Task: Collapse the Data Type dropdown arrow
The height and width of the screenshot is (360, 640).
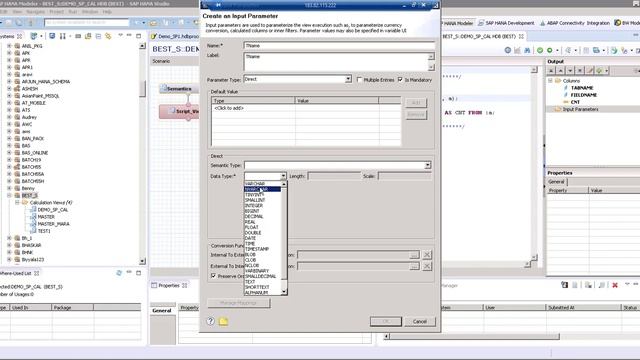Action: click(283, 176)
